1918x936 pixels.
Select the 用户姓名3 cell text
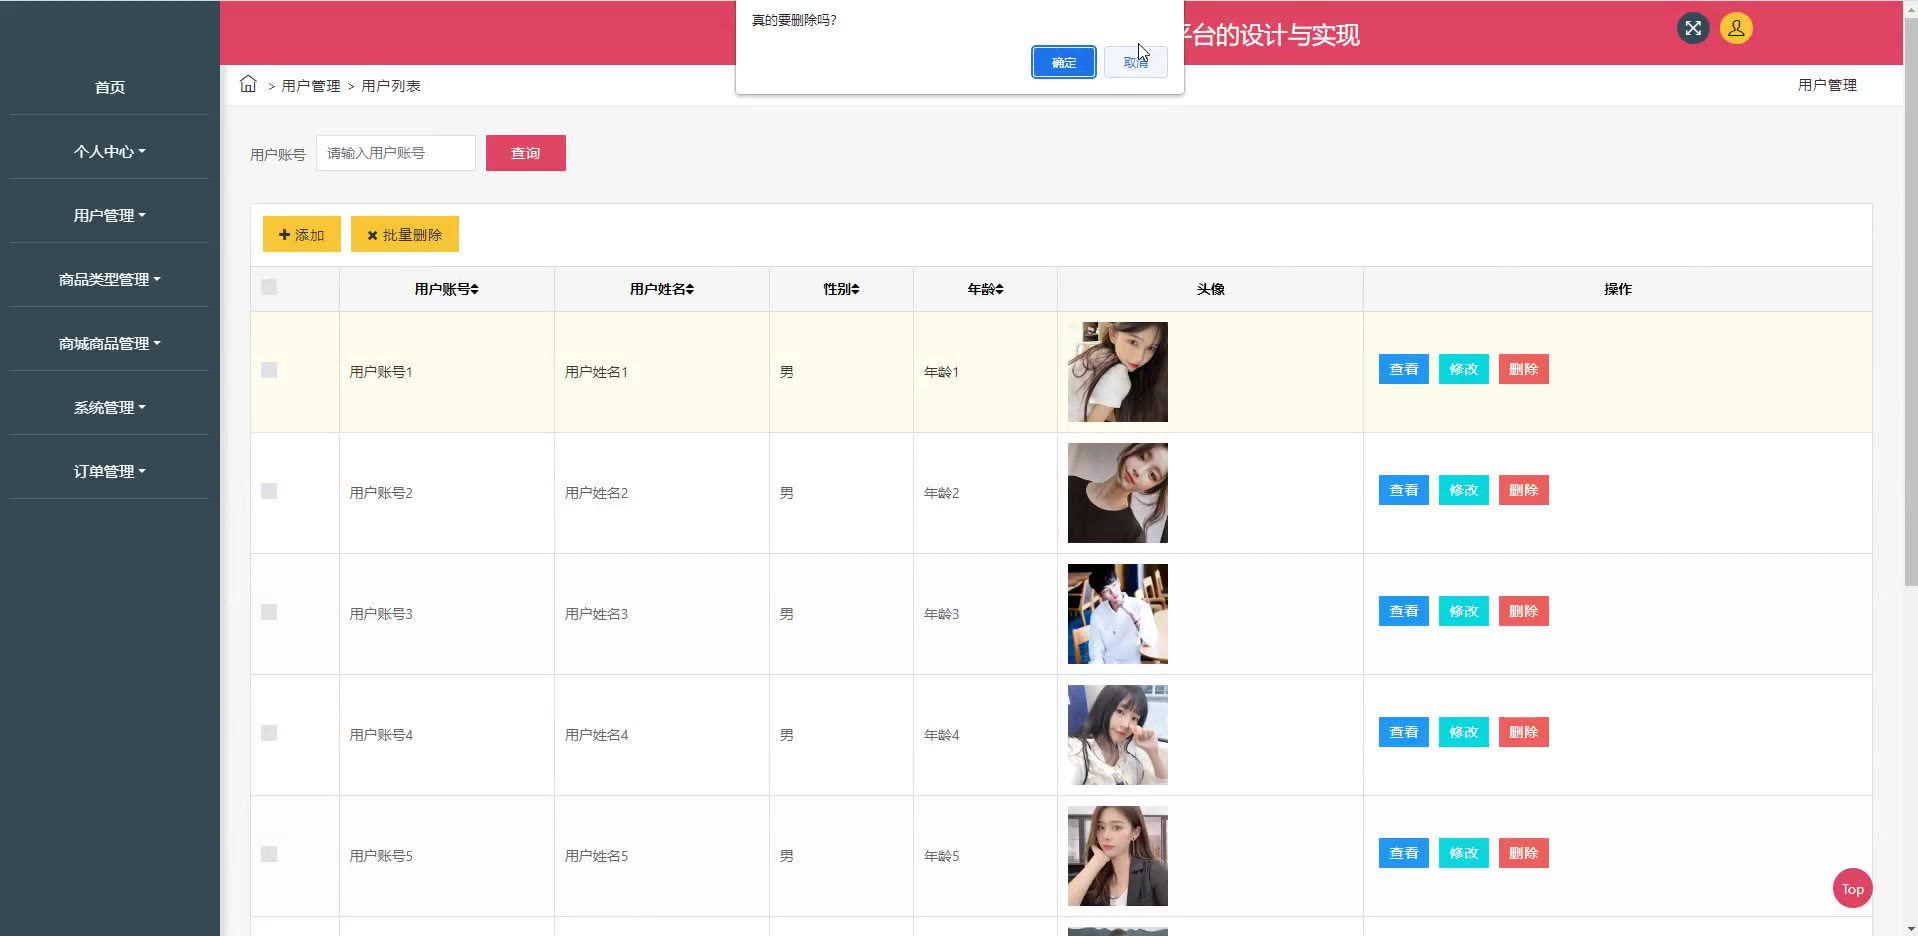coord(596,614)
